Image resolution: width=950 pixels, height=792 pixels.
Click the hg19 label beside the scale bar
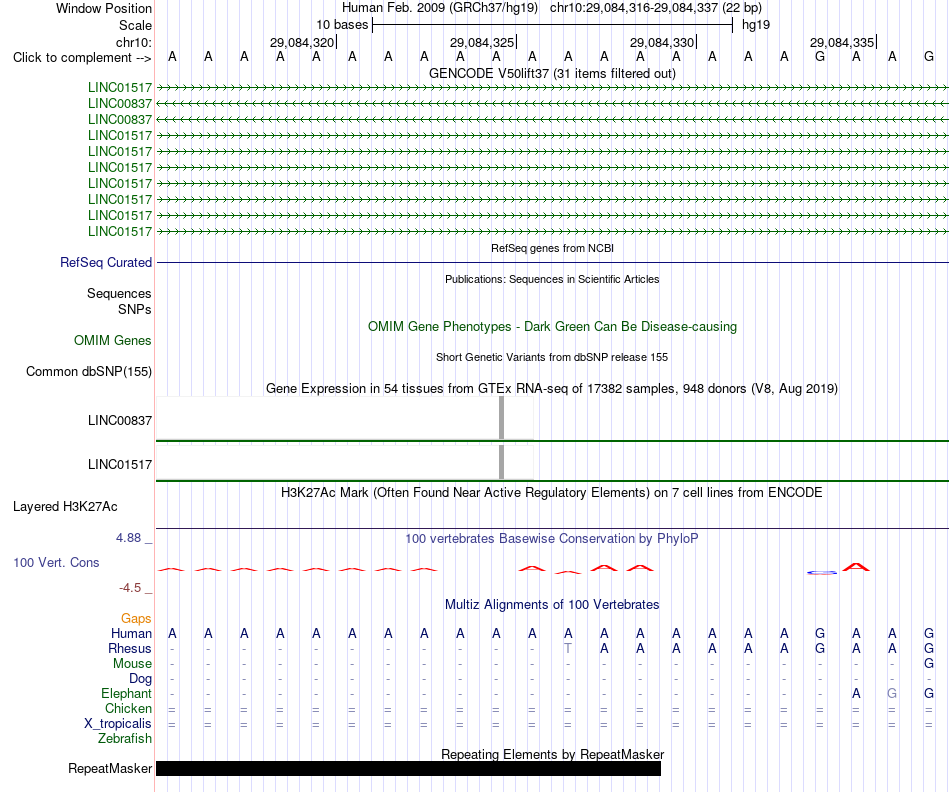(x=756, y=25)
